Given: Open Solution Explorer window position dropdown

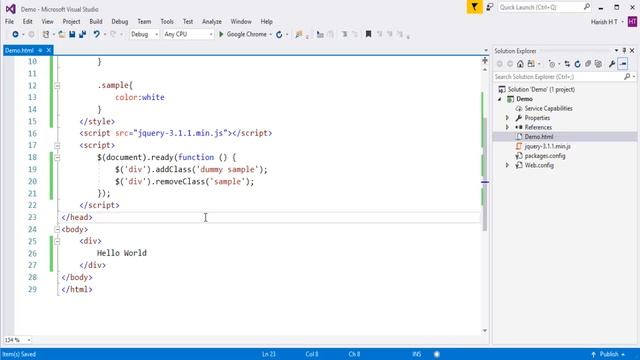Looking at the screenshot, I should point(616,51).
